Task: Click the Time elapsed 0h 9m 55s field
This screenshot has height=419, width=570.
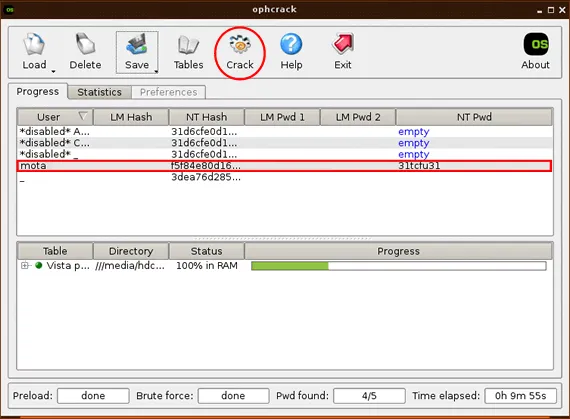Action: tap(521, 396)
